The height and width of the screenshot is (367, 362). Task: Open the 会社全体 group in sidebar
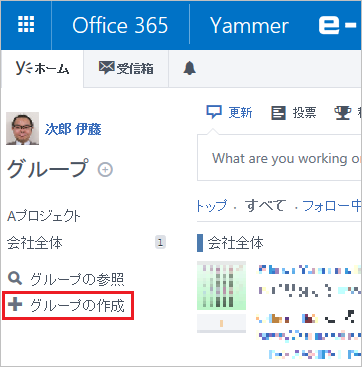pos(35,243)
